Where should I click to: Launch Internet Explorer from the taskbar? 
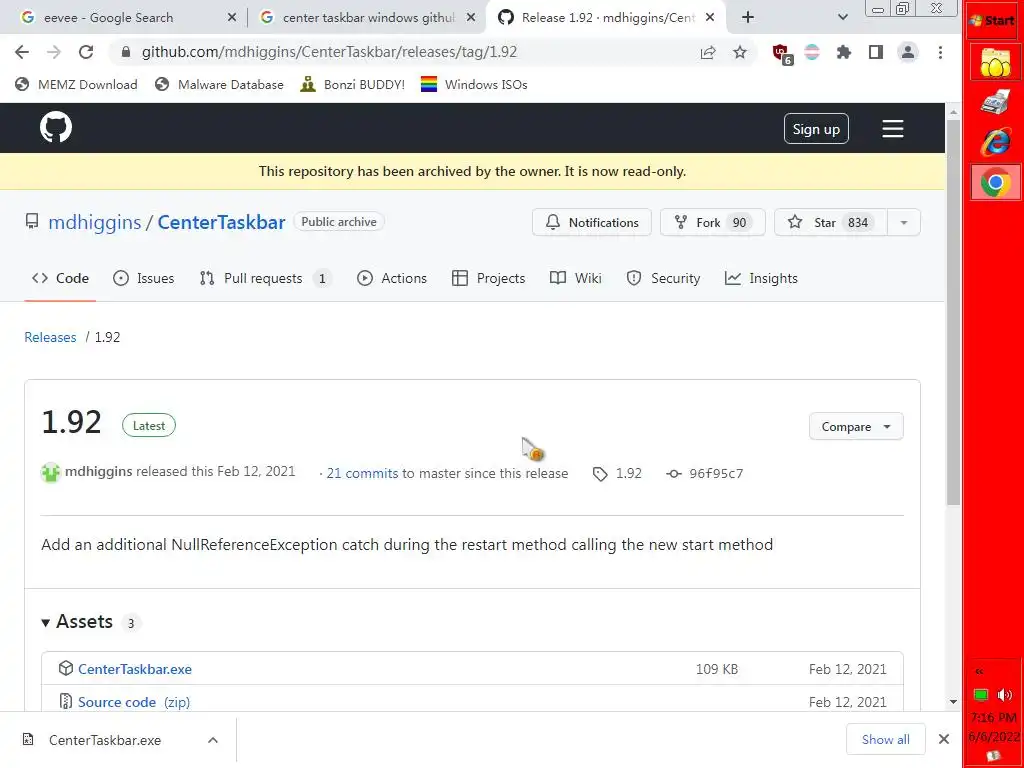[995, 142]
